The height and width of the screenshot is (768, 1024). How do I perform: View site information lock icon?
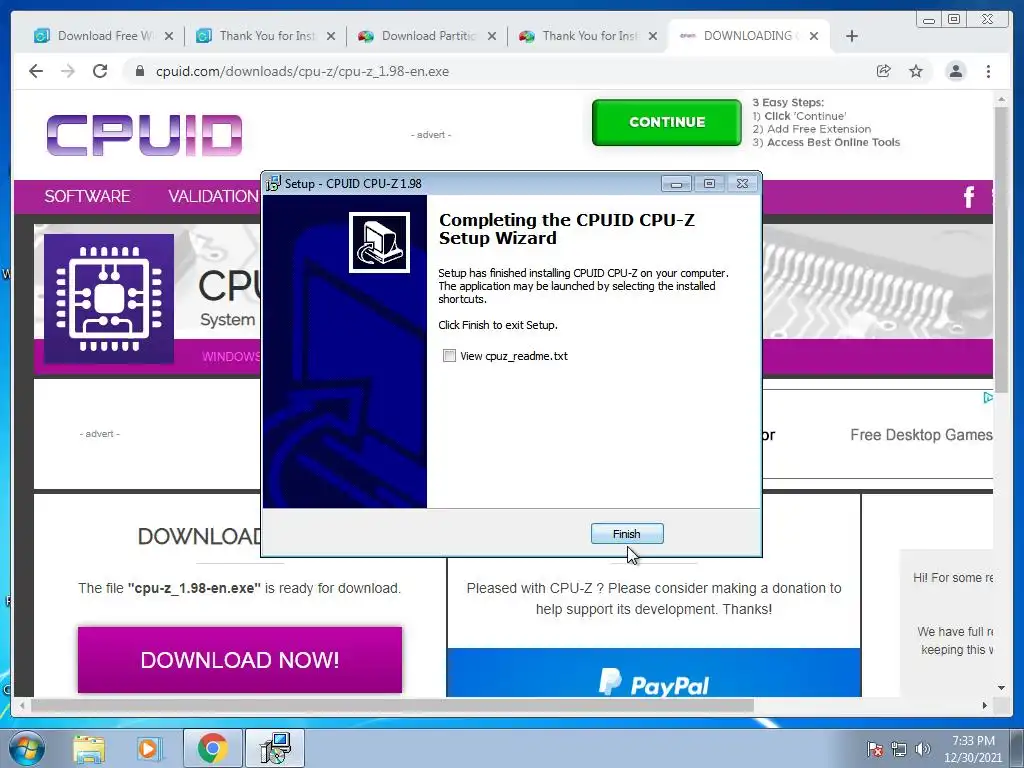coord(139,71)
